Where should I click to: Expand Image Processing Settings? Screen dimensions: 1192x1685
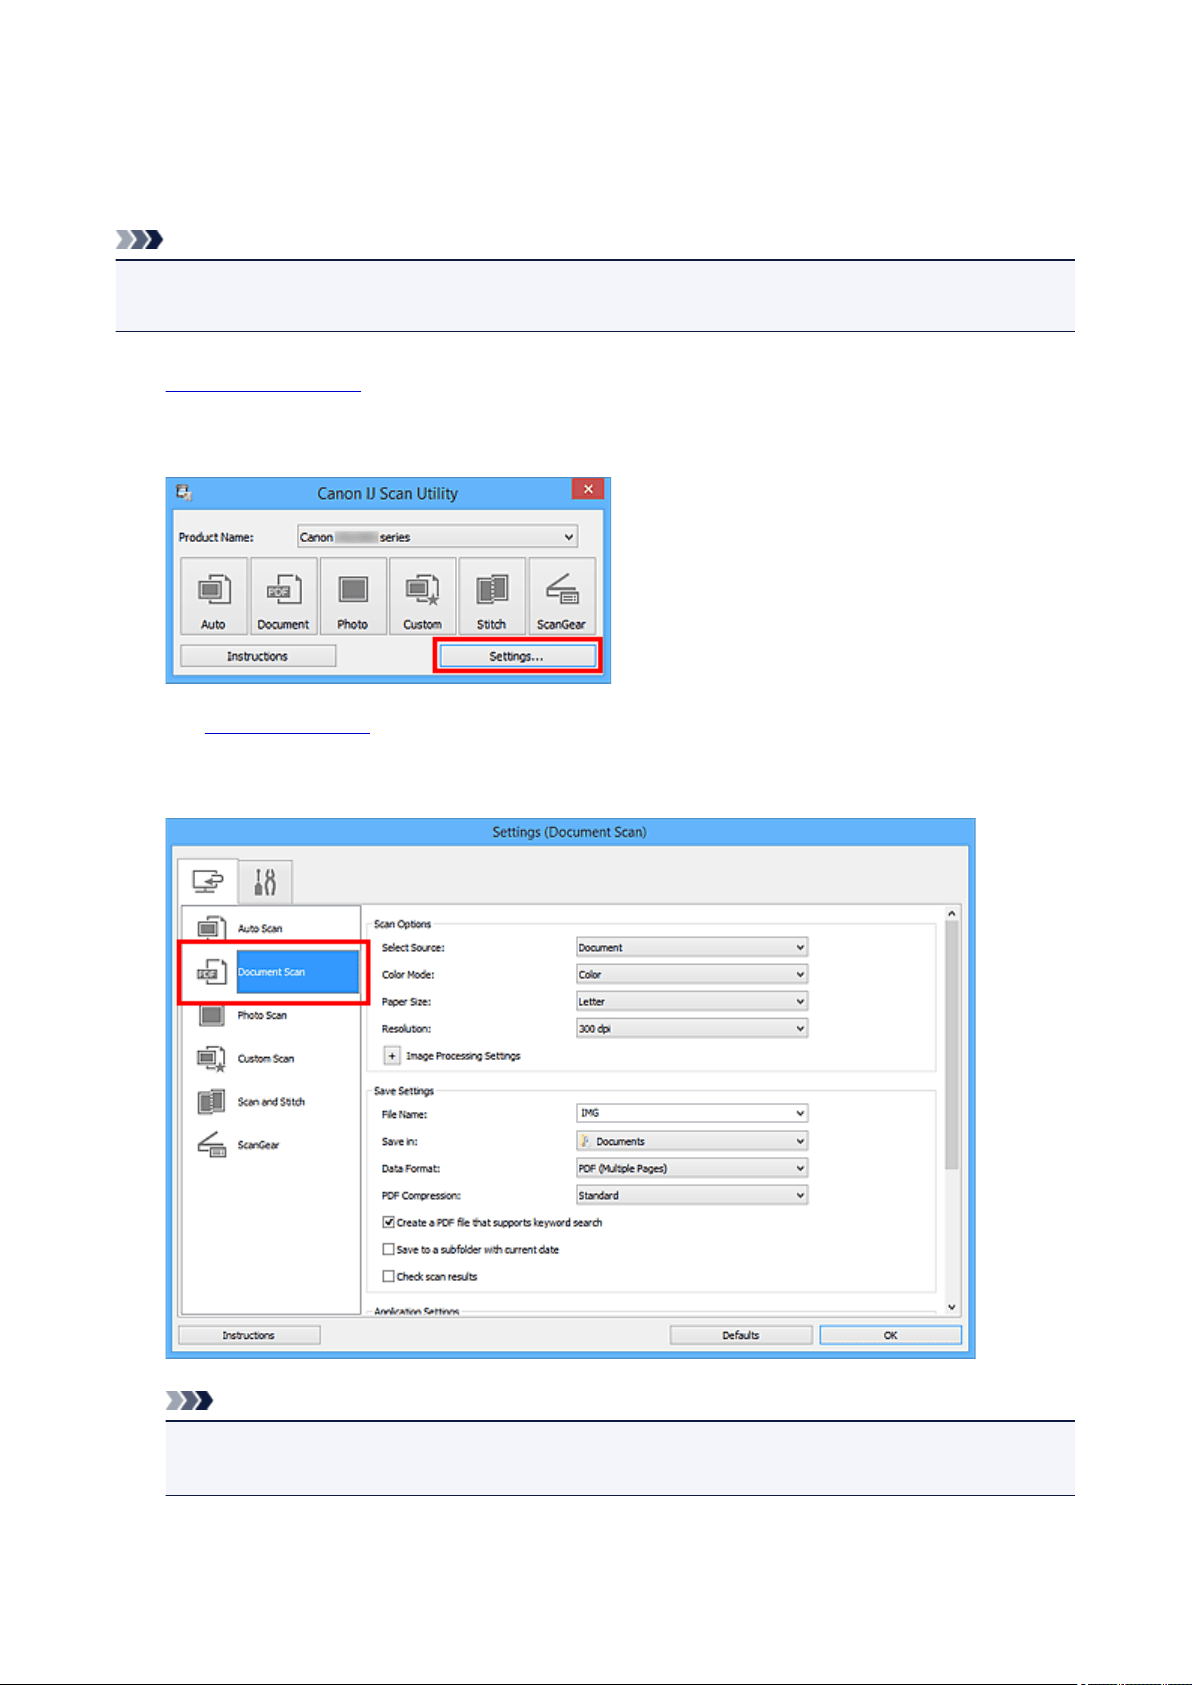(392, 1056)
